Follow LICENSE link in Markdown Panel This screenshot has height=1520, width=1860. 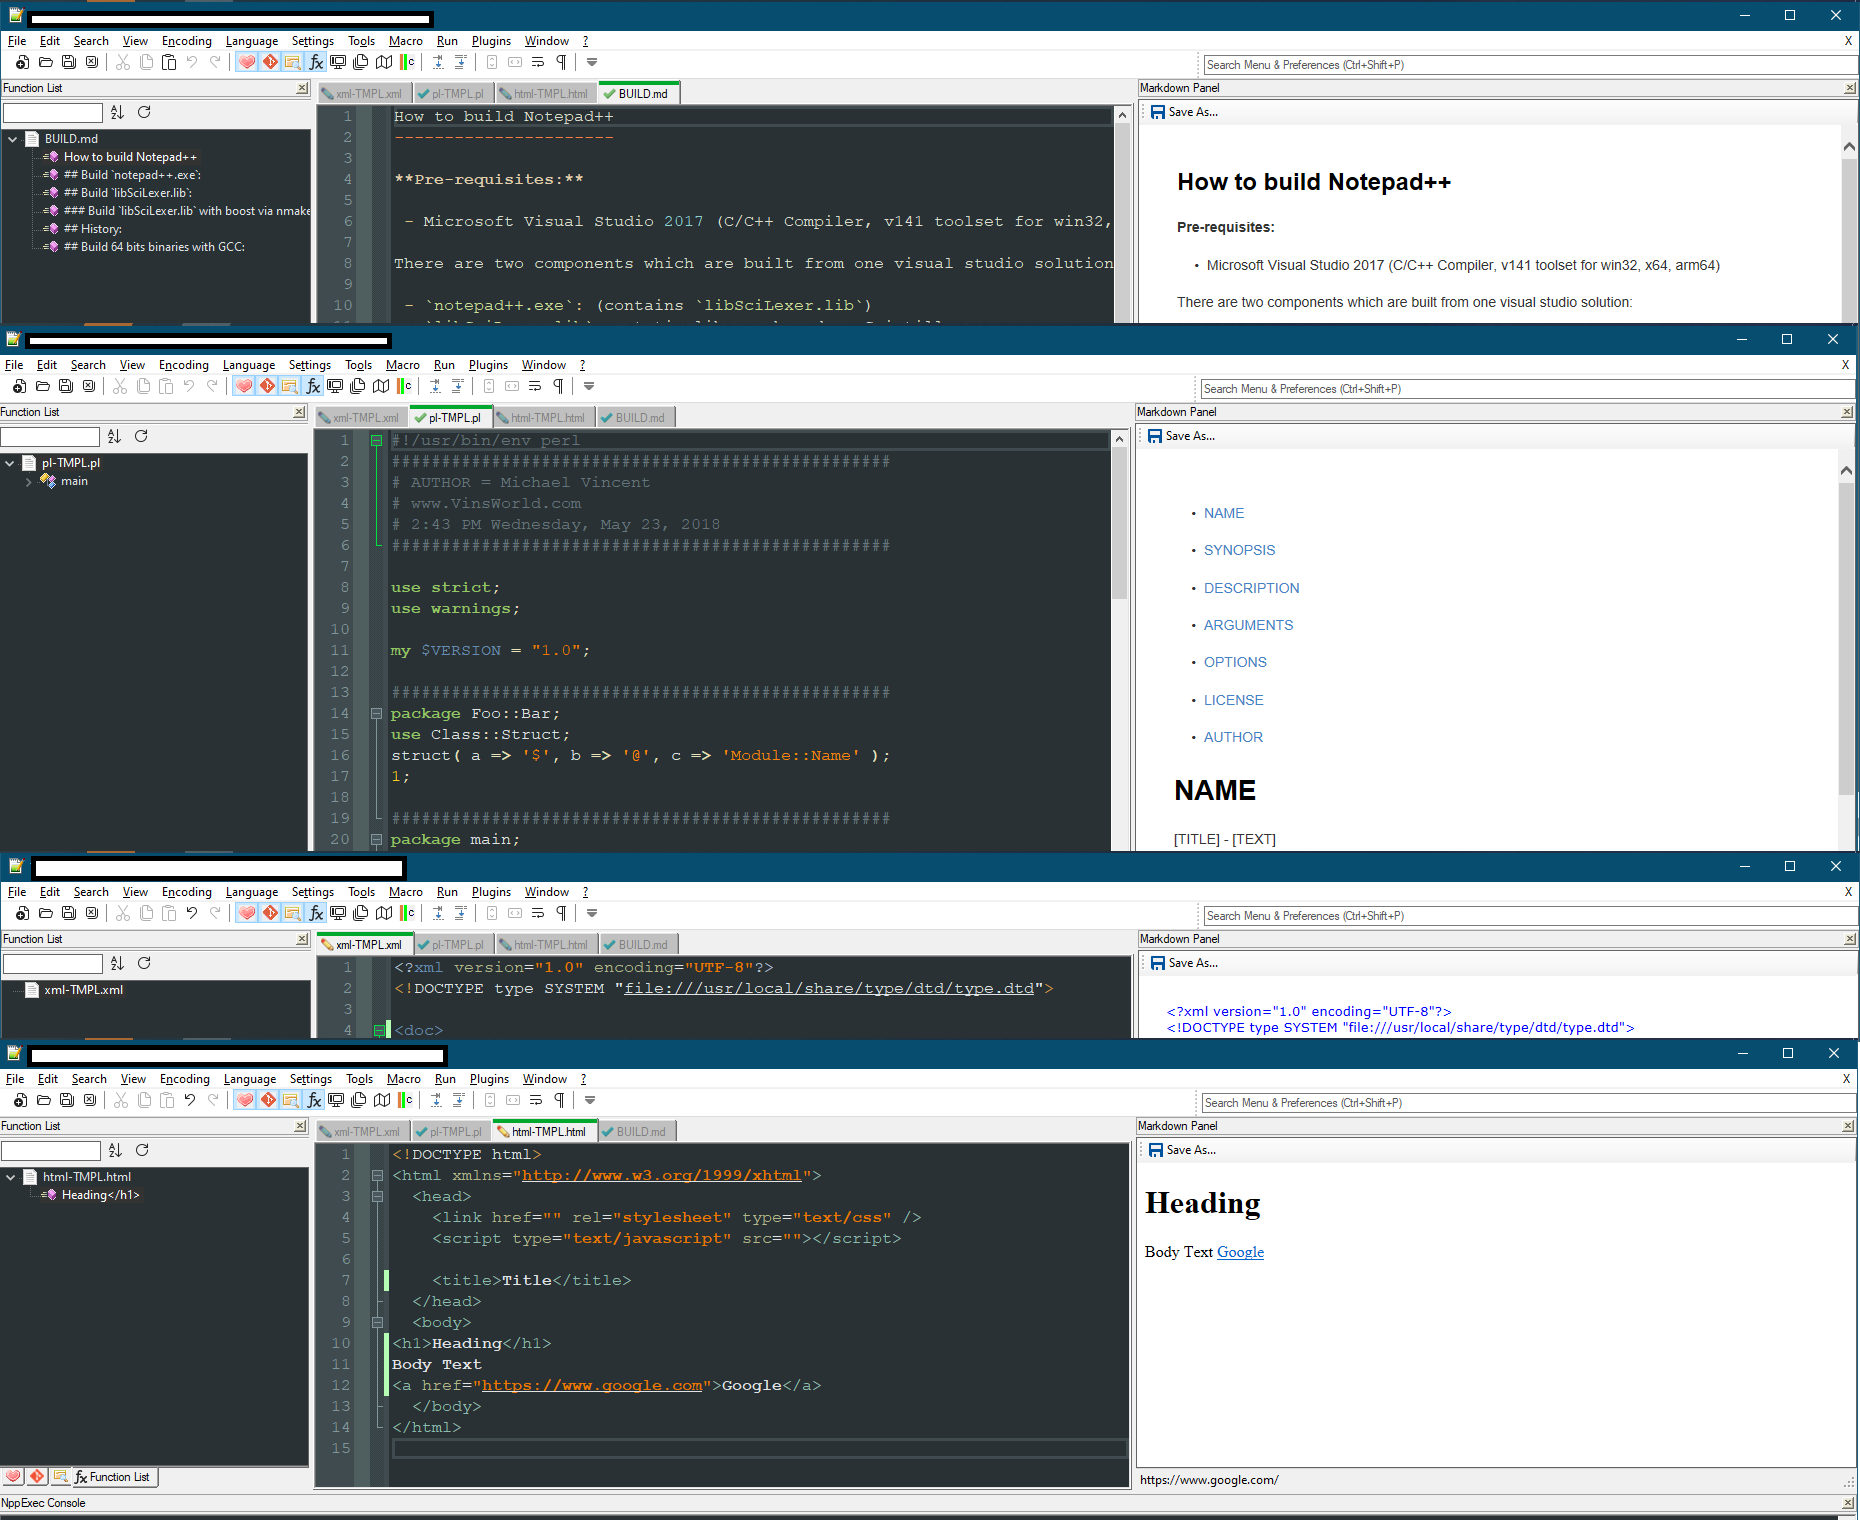pyautogui.click(x=1233, y=700)
